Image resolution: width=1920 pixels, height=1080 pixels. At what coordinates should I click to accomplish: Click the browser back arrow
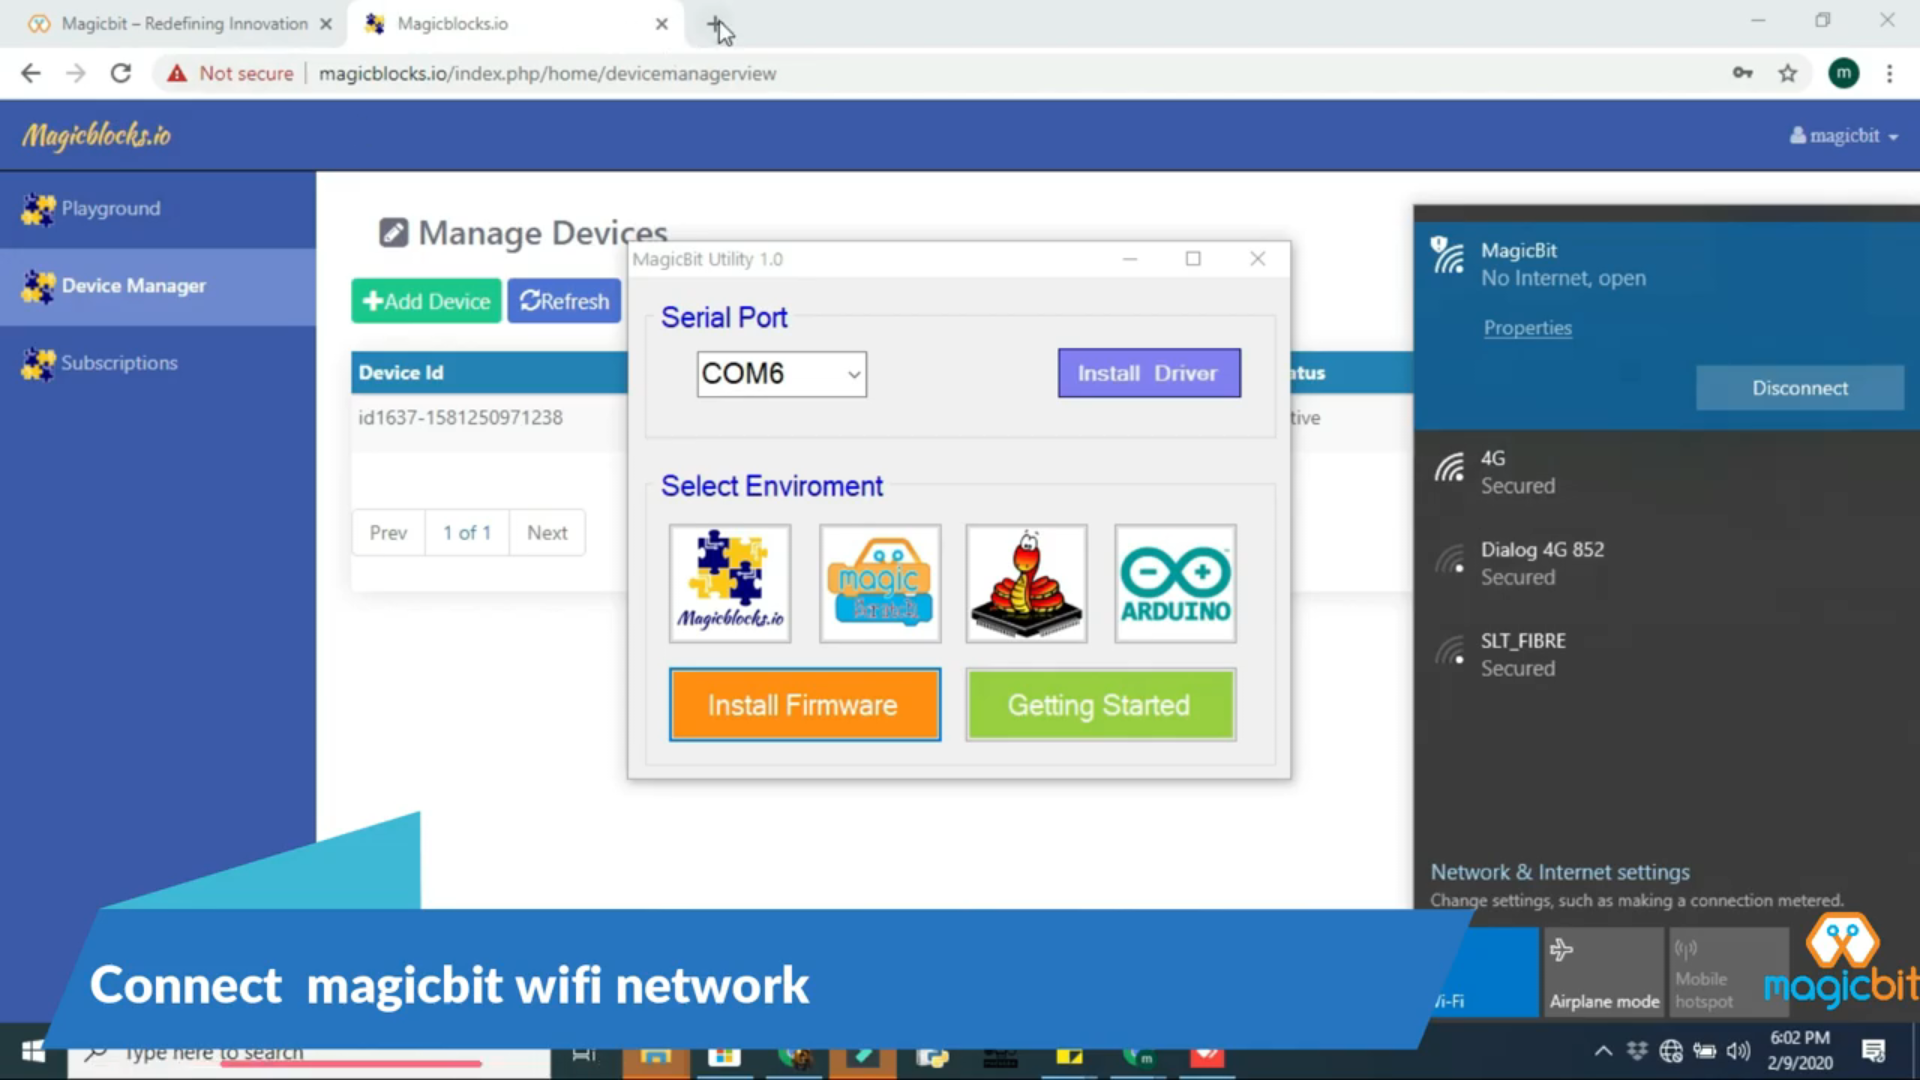coord(31,74)
